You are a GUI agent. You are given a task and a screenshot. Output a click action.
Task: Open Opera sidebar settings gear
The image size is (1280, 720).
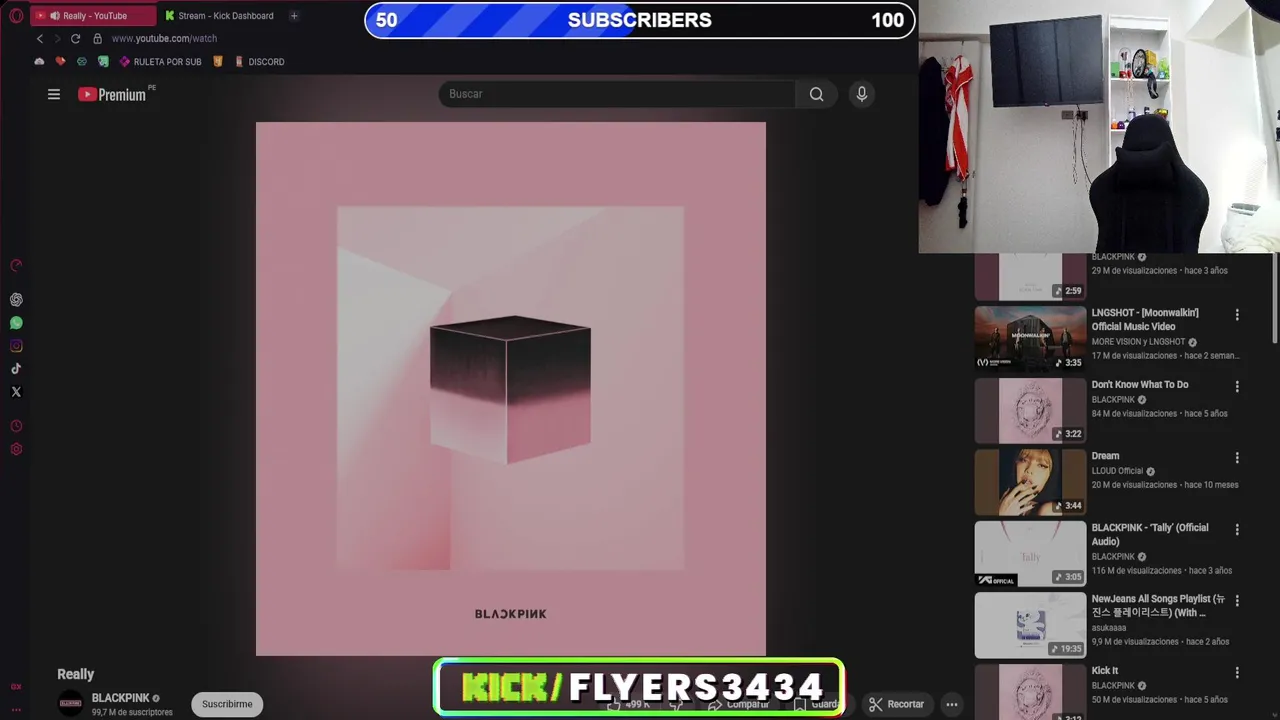coord(16,449)
